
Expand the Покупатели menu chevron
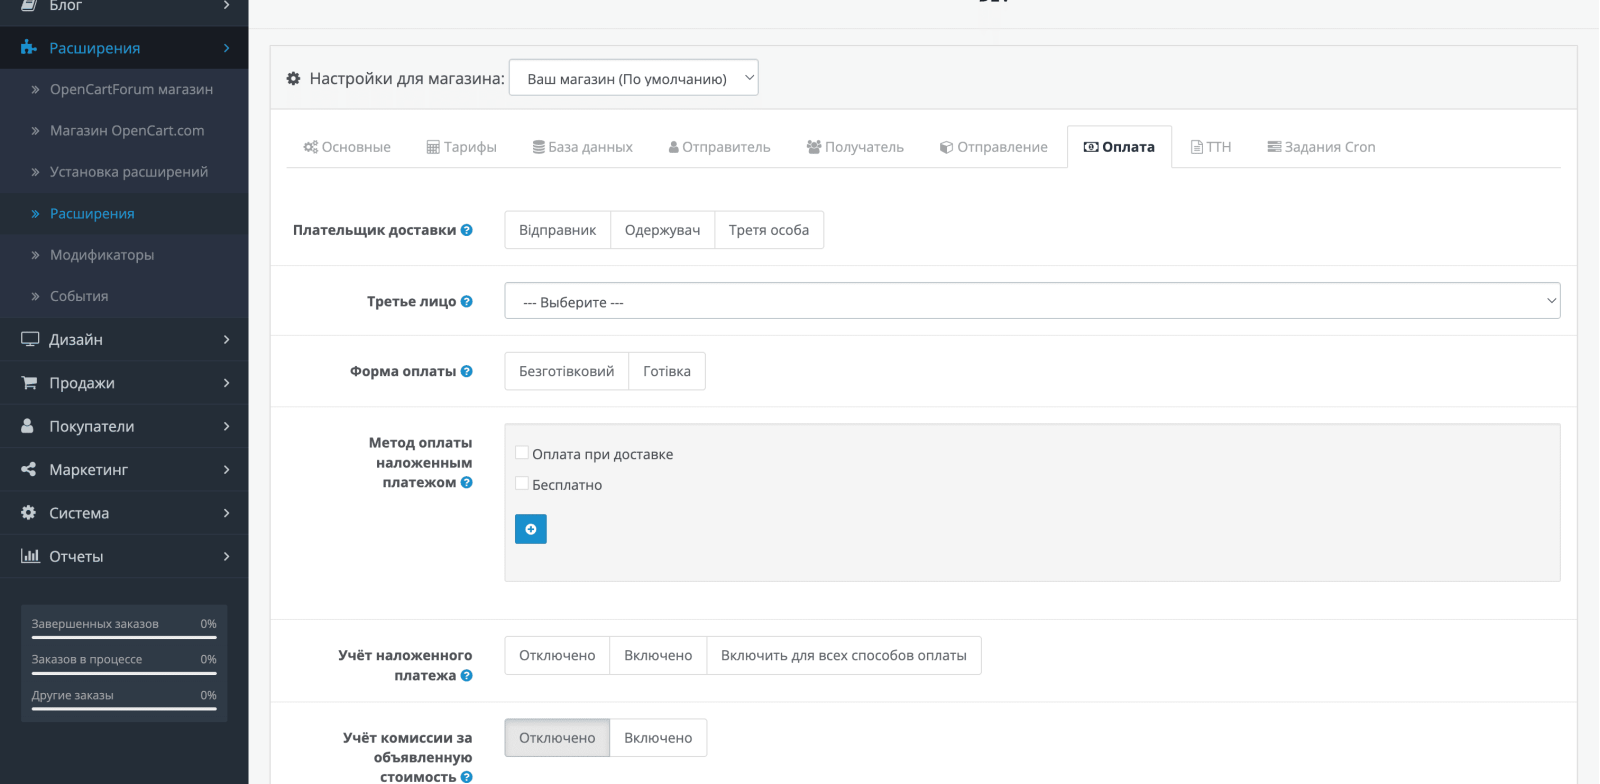tap(227, 426)
